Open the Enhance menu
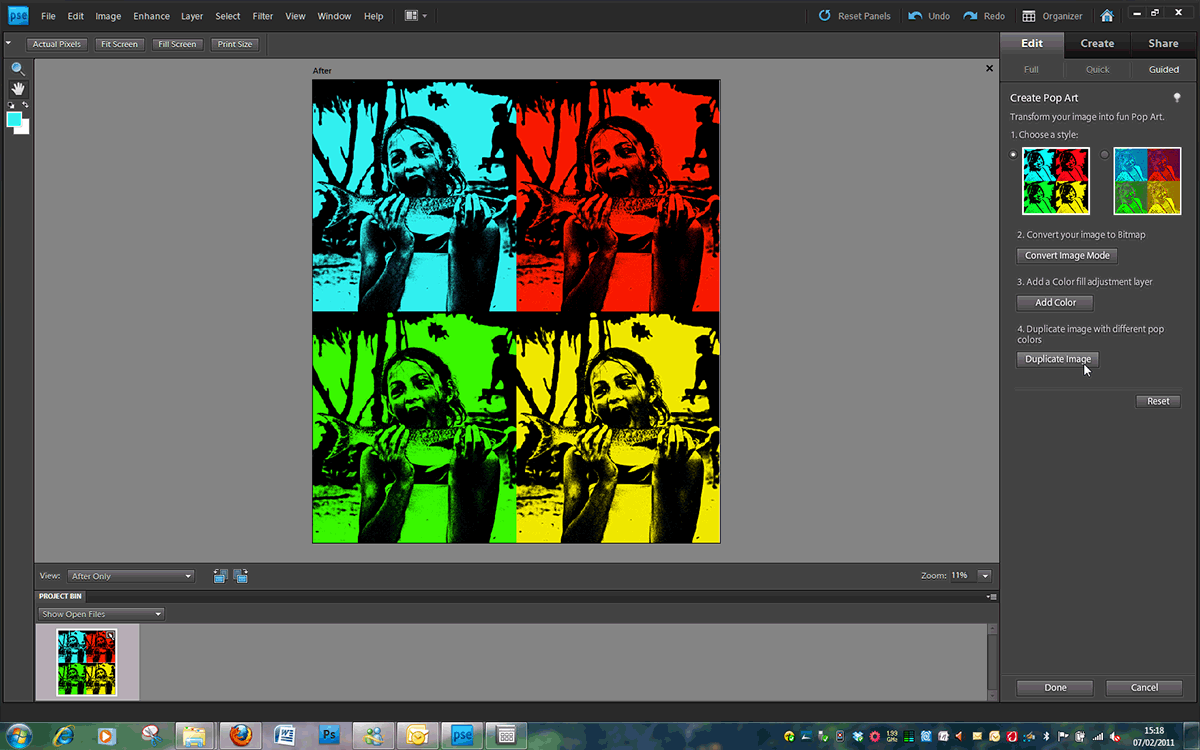 (x=152, y=16)
